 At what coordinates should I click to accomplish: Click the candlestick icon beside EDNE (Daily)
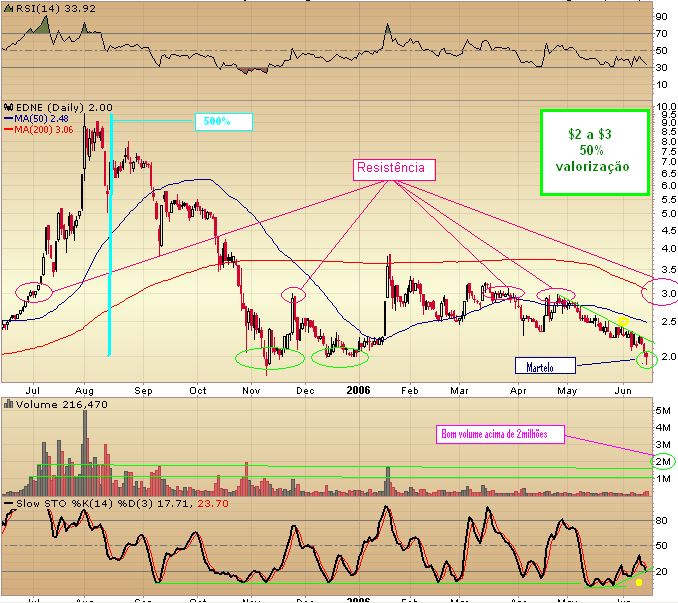pos(8,107)
